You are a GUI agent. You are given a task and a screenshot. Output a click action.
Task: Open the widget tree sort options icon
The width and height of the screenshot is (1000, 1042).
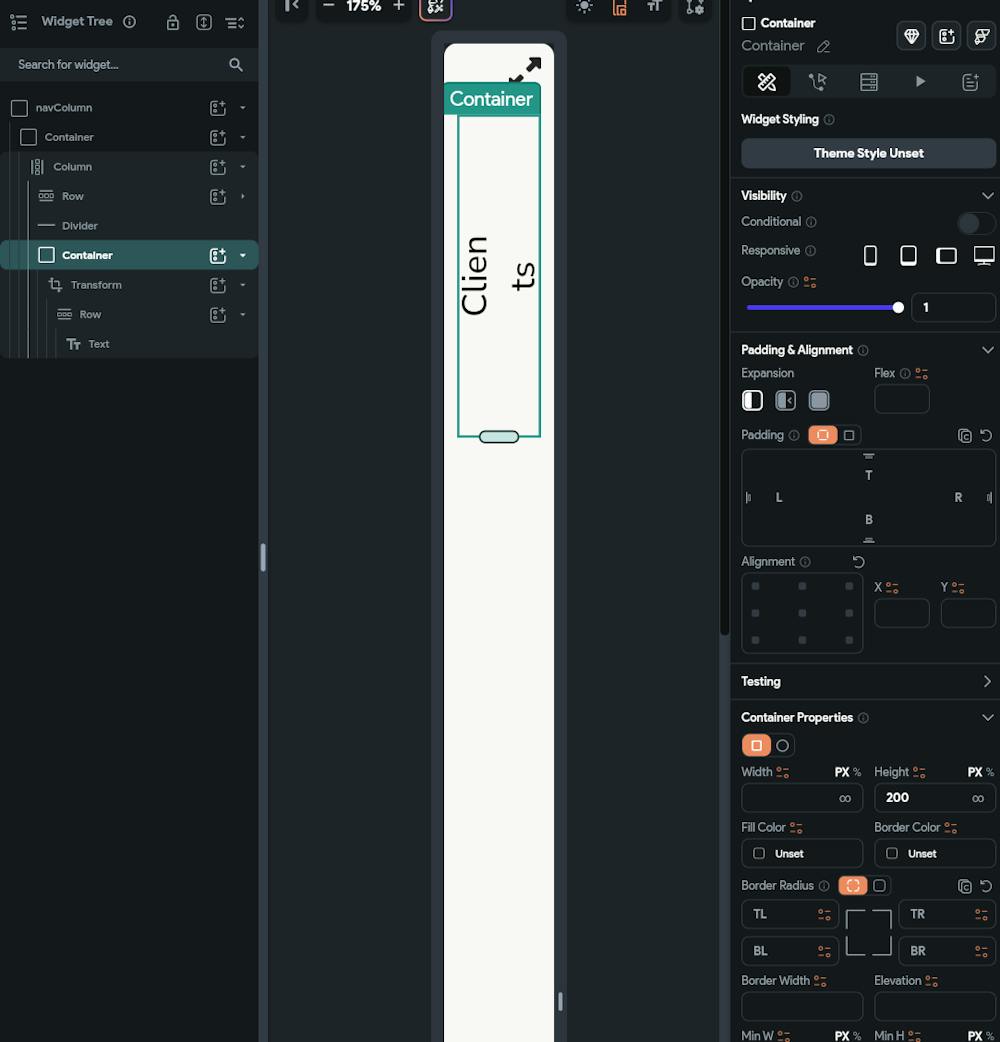pos(235,23)
